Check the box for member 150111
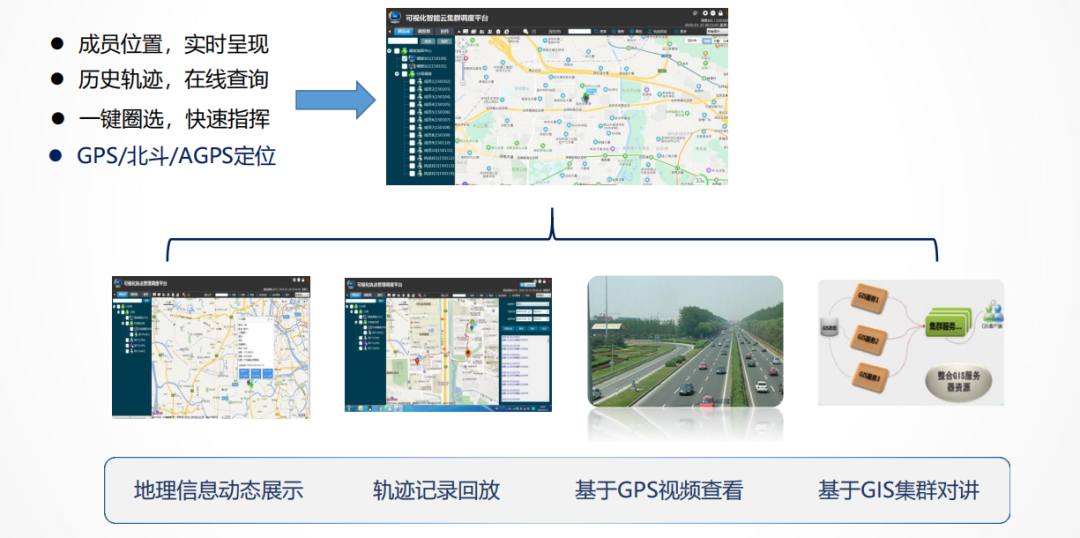1080x538 pixels. (x=412, y=150)
